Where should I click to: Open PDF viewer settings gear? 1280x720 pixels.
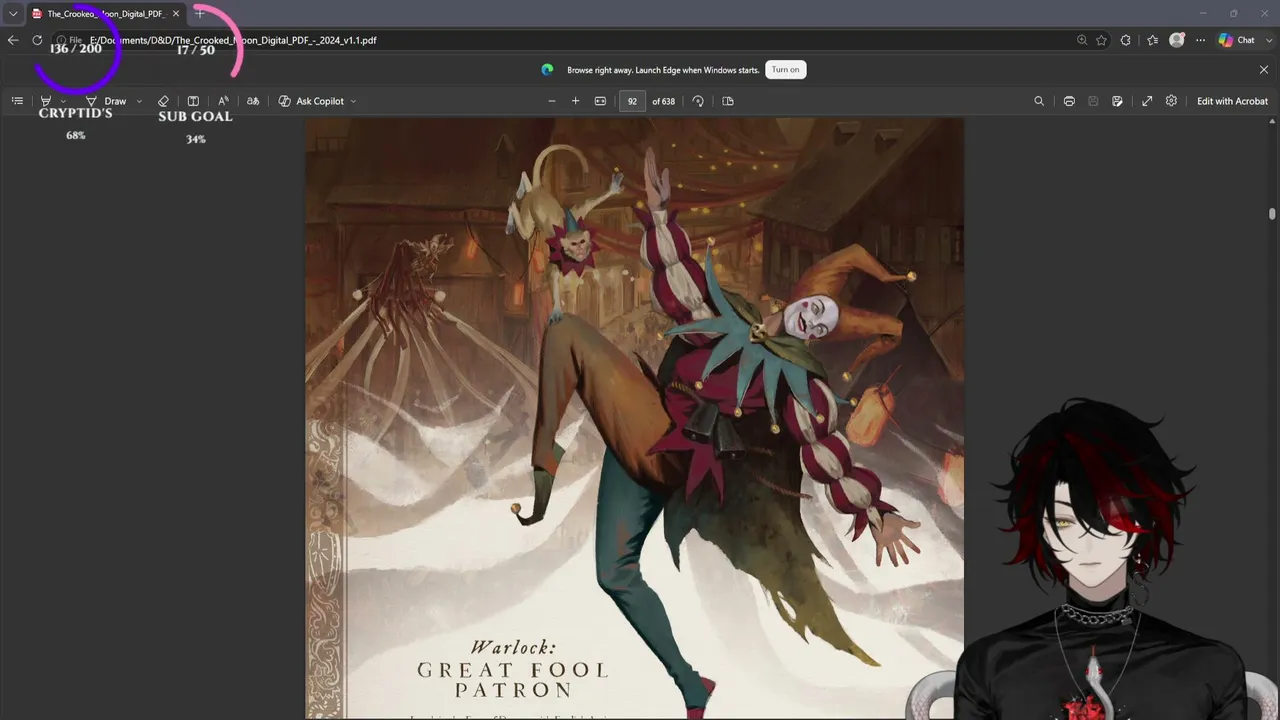click(x=1171, y=101)
